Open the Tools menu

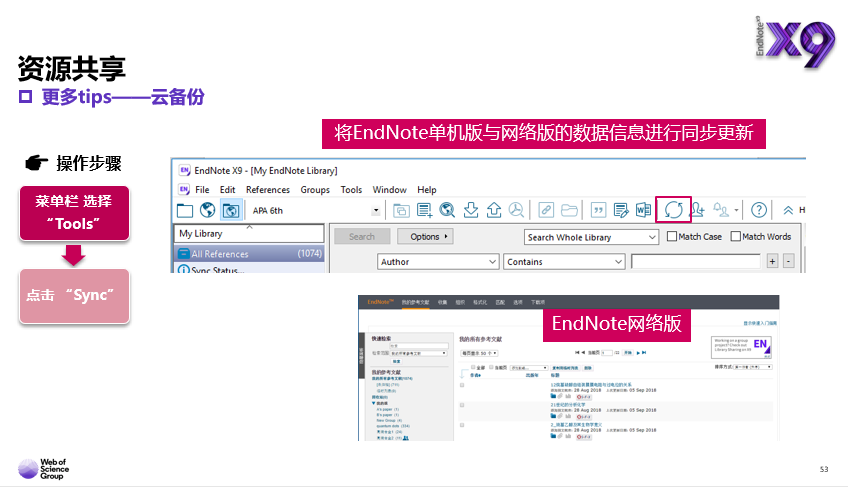coord(351,190)
